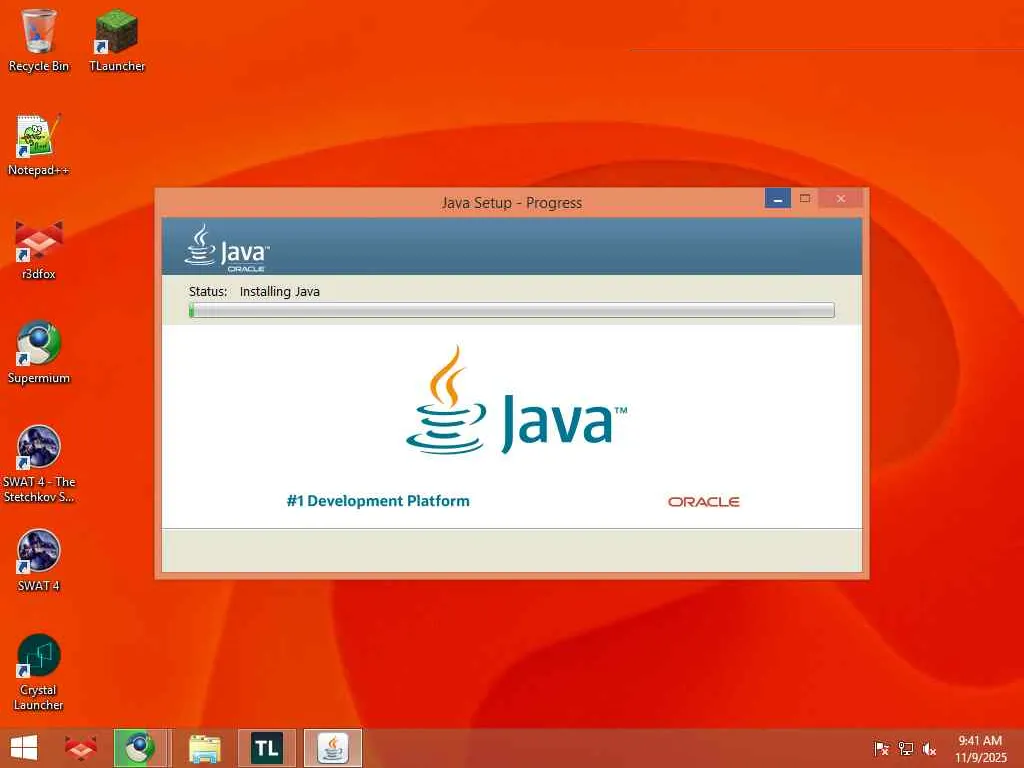1024x768 pixels.
Task: Click the muted volume tray icon
Action: (x=929, y=748)
